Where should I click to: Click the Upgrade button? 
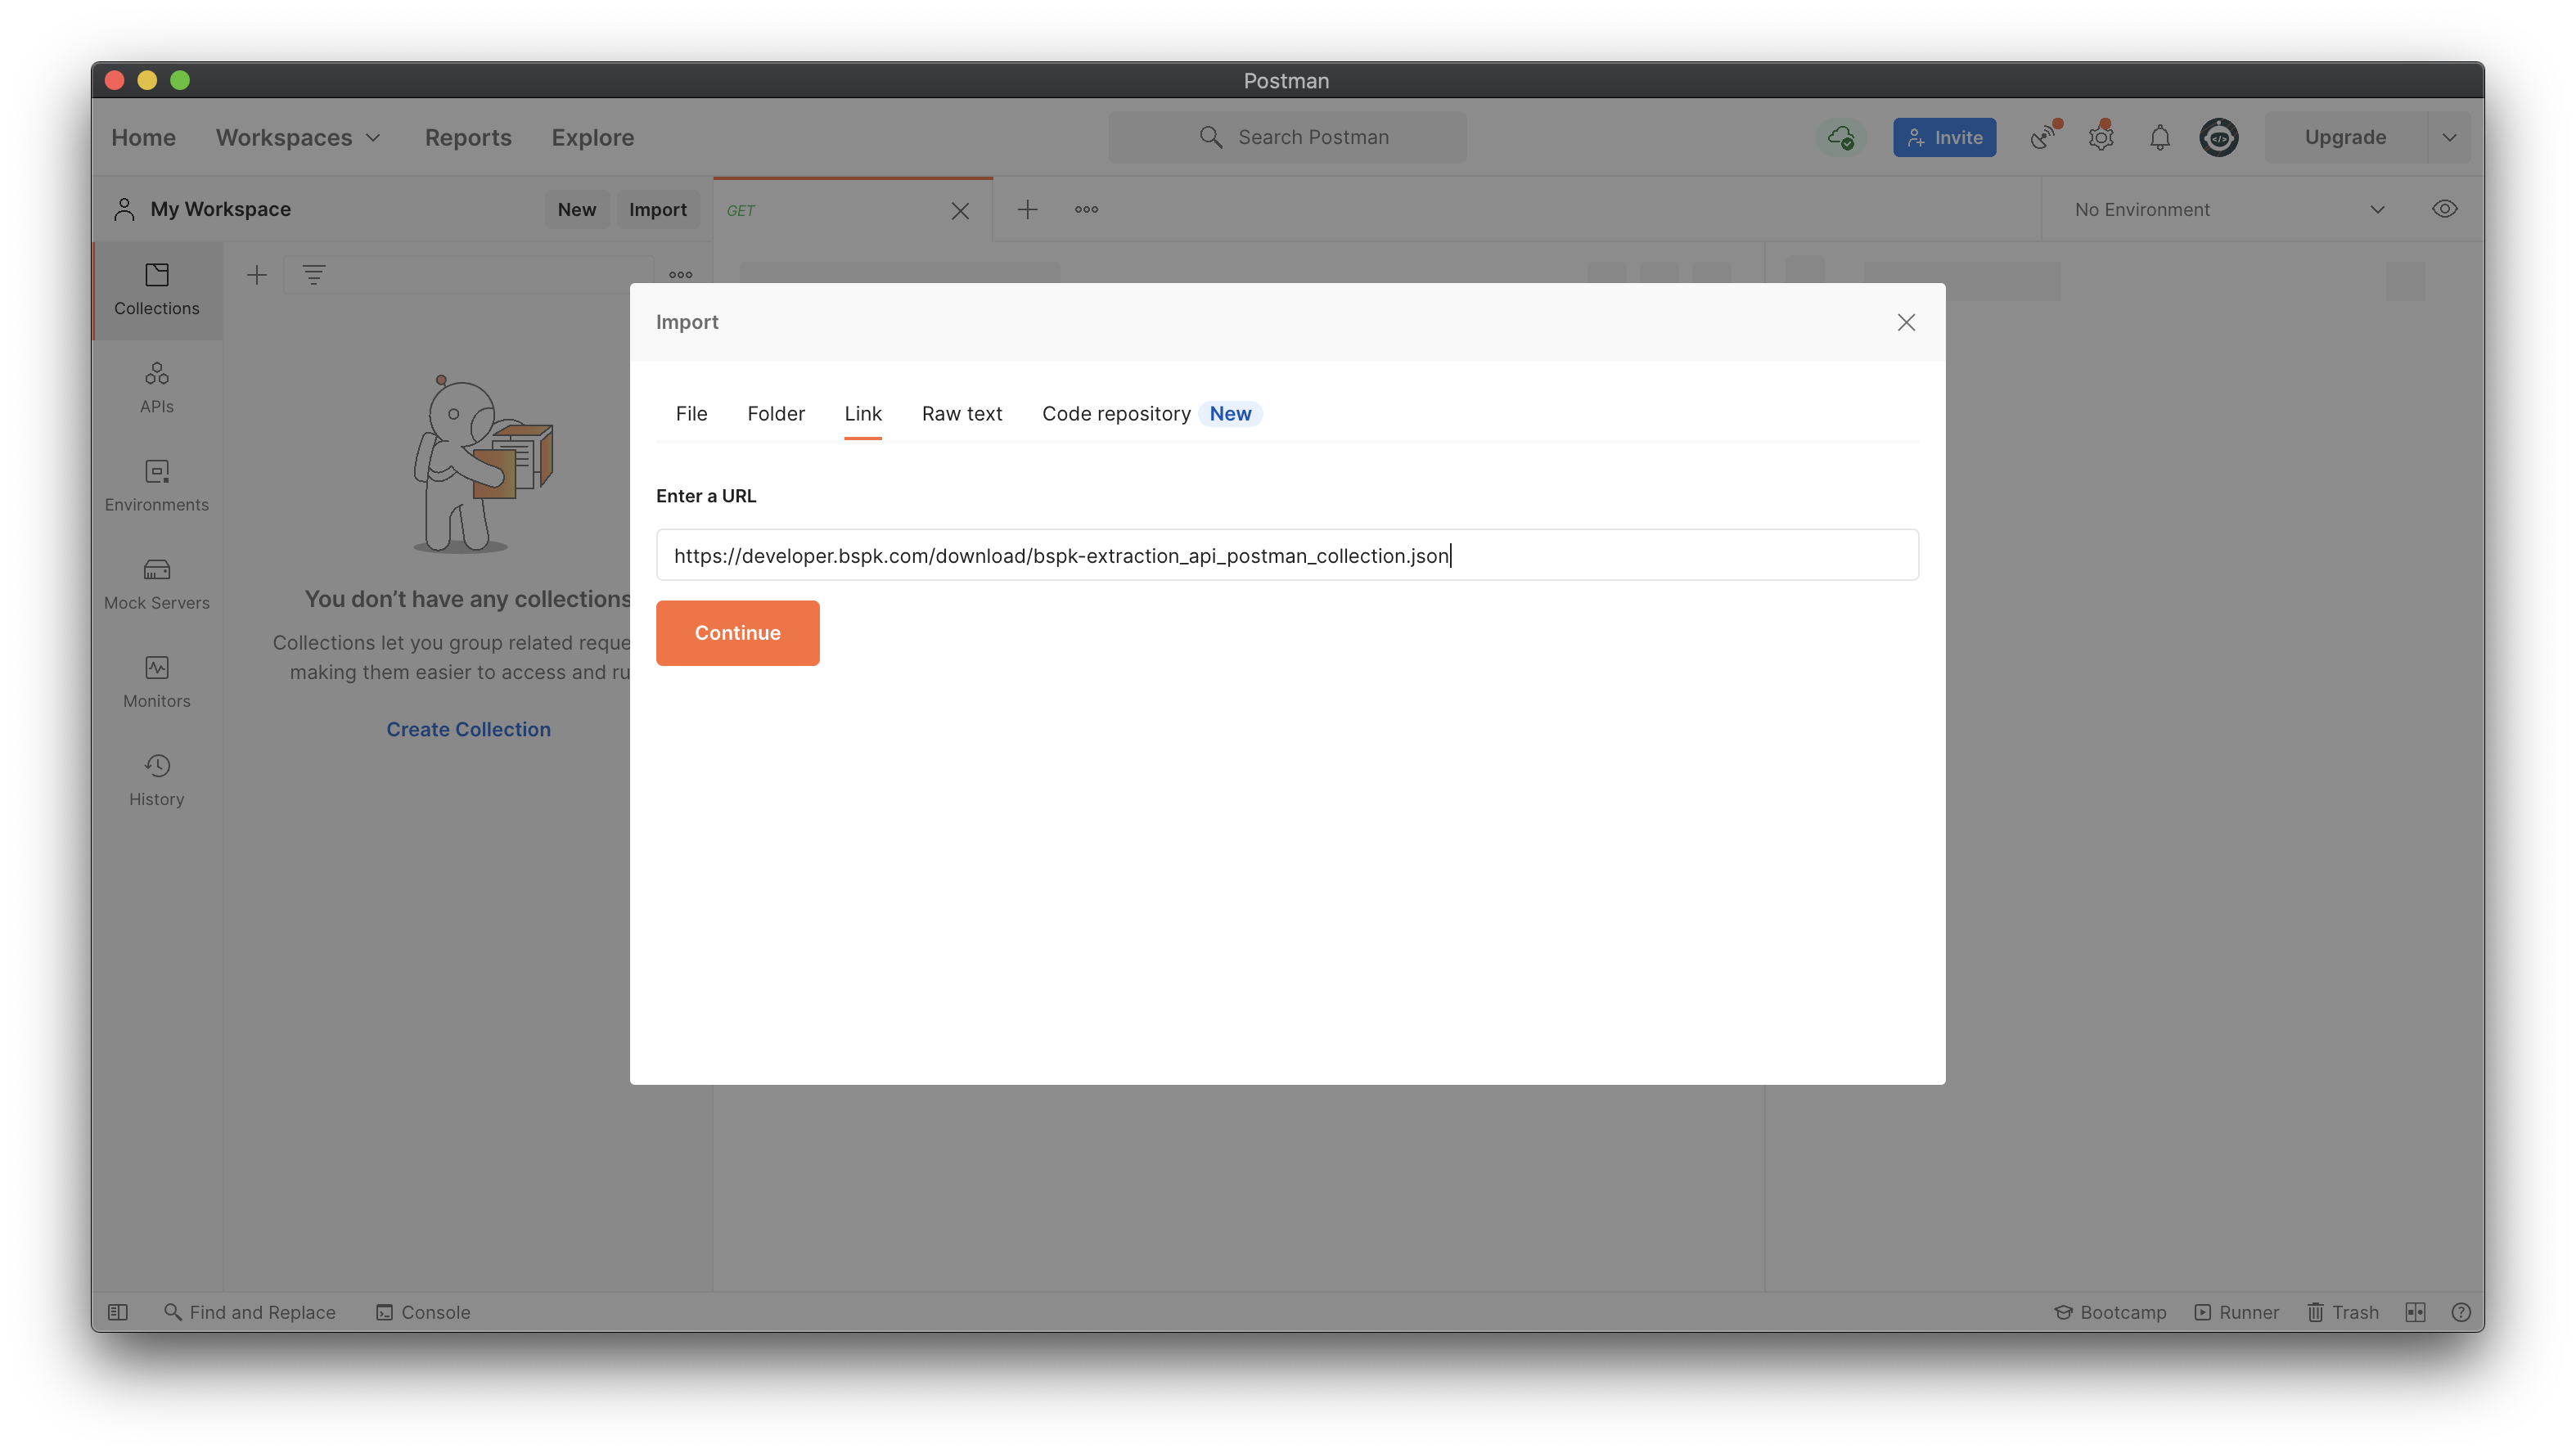coord(2345,137)
